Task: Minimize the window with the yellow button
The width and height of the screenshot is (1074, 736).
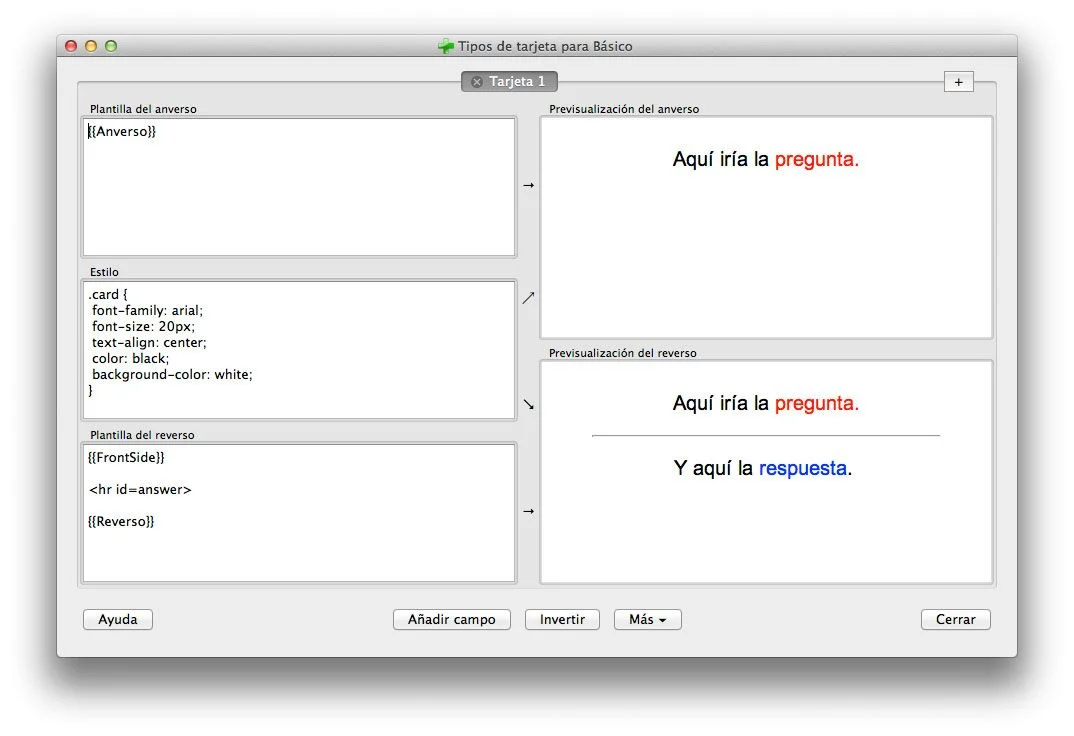Action: click(x=91, y=46)
